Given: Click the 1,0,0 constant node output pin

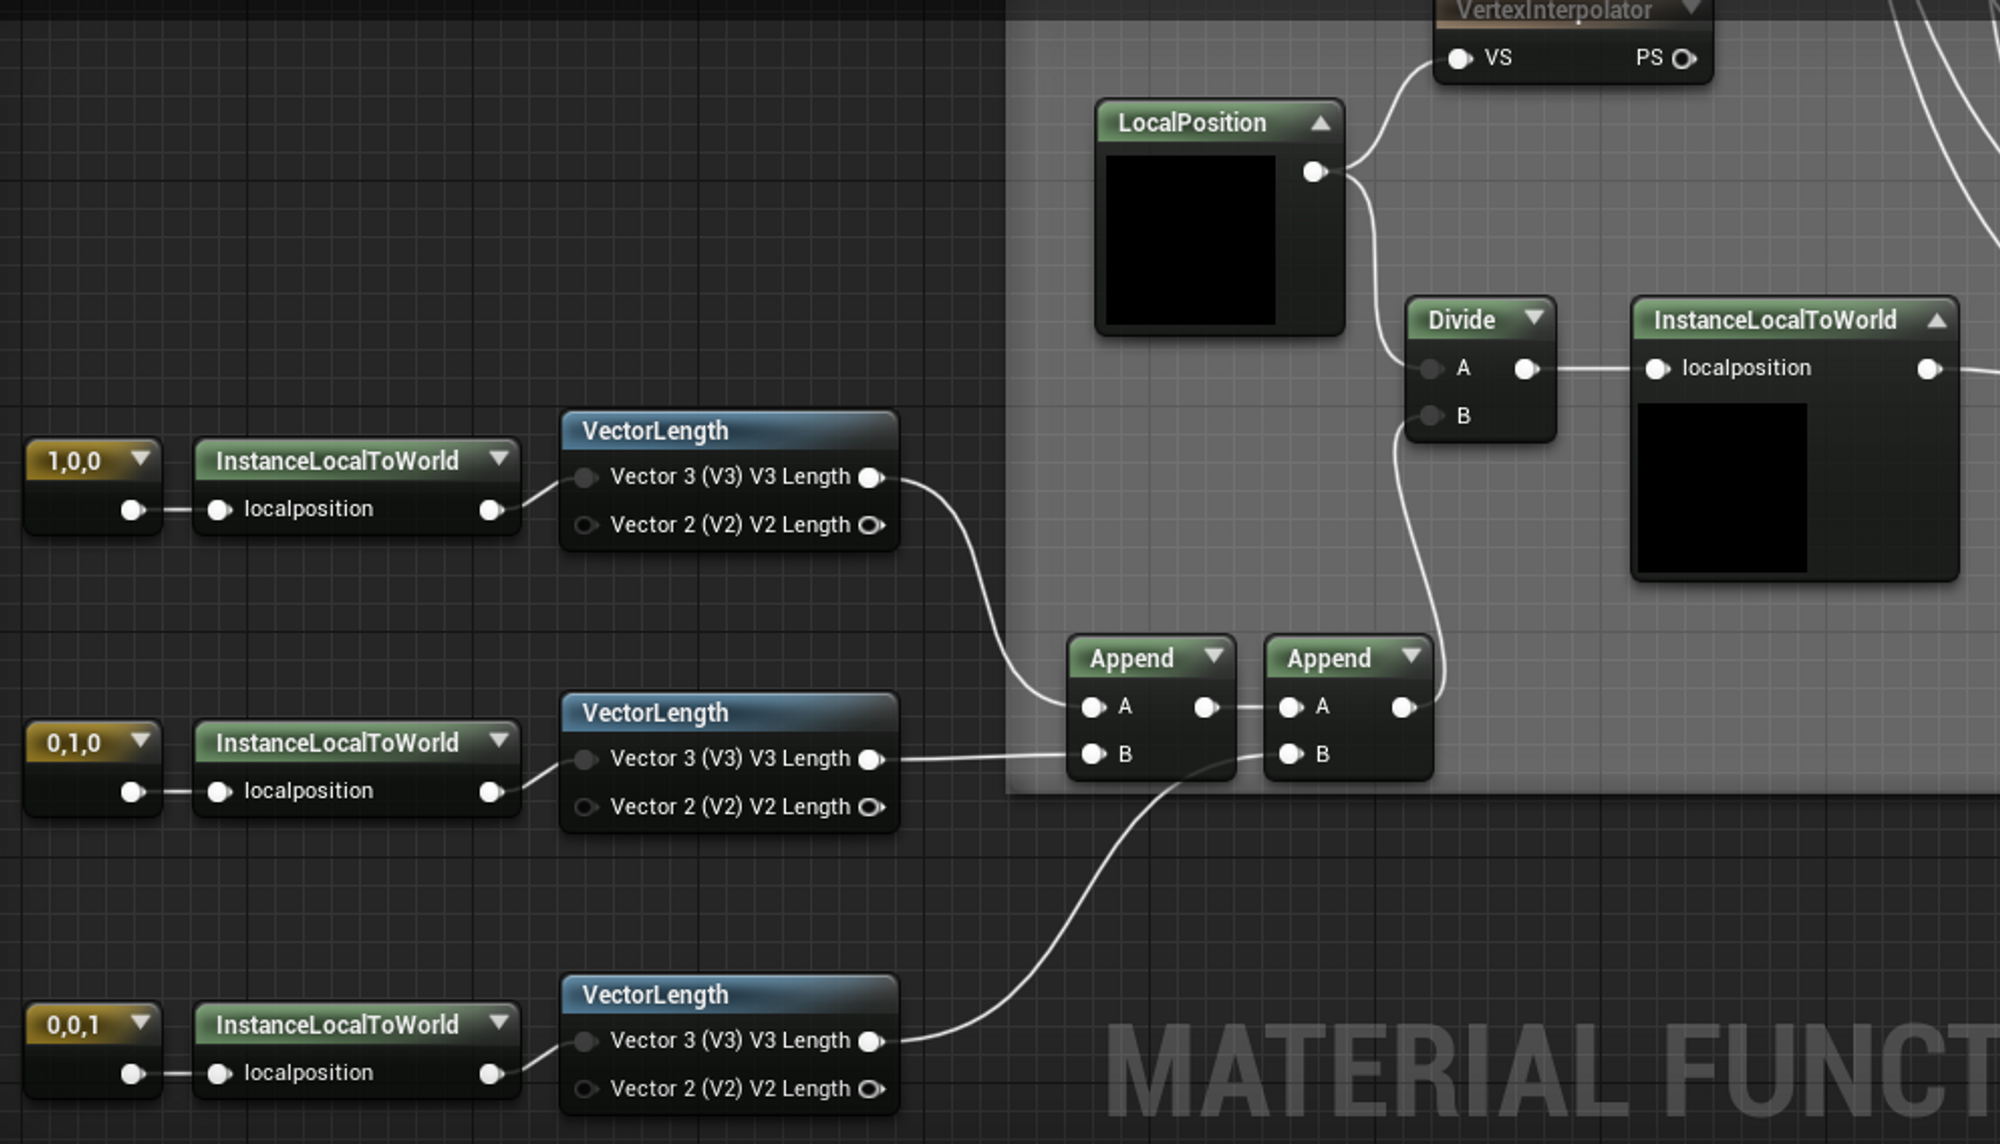Looking at the screenshot, I should point(132,510).
